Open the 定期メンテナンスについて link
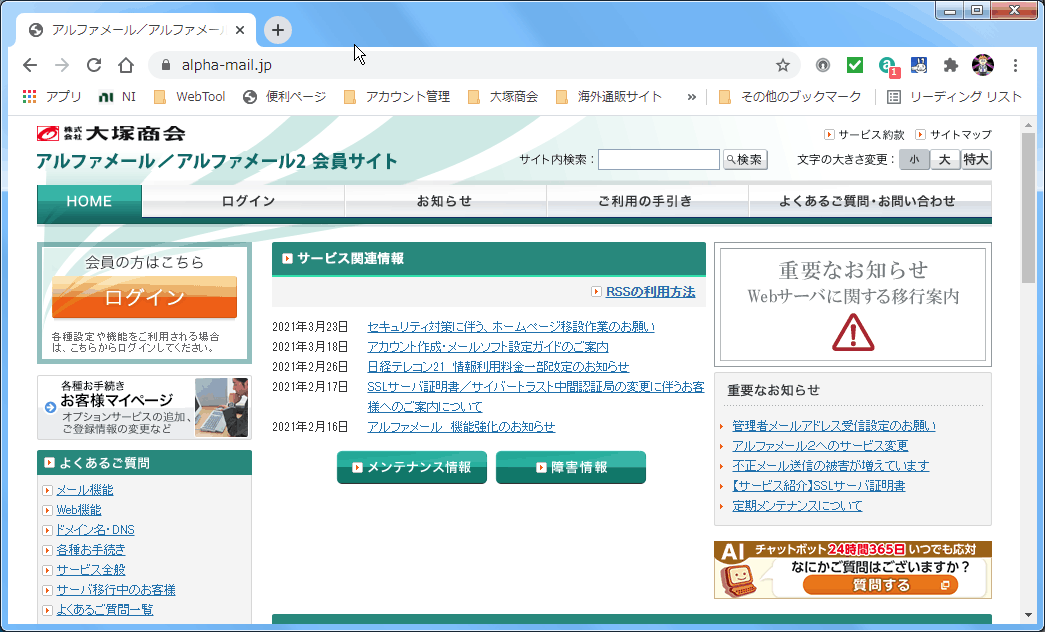 (x=797, y=506)
